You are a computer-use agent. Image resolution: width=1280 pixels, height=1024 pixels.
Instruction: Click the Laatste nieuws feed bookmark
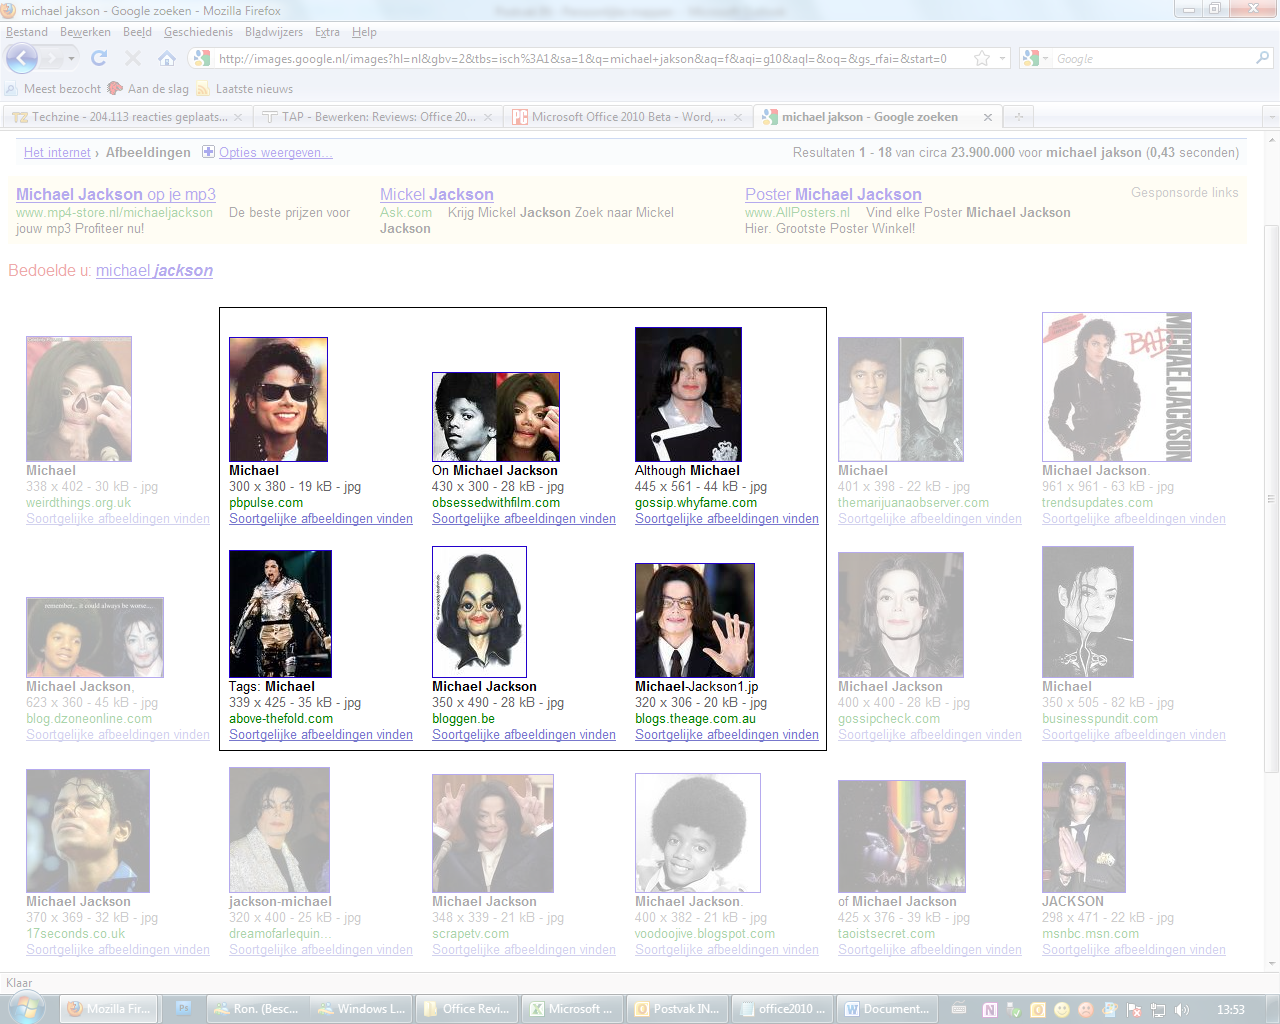(244, 89)
